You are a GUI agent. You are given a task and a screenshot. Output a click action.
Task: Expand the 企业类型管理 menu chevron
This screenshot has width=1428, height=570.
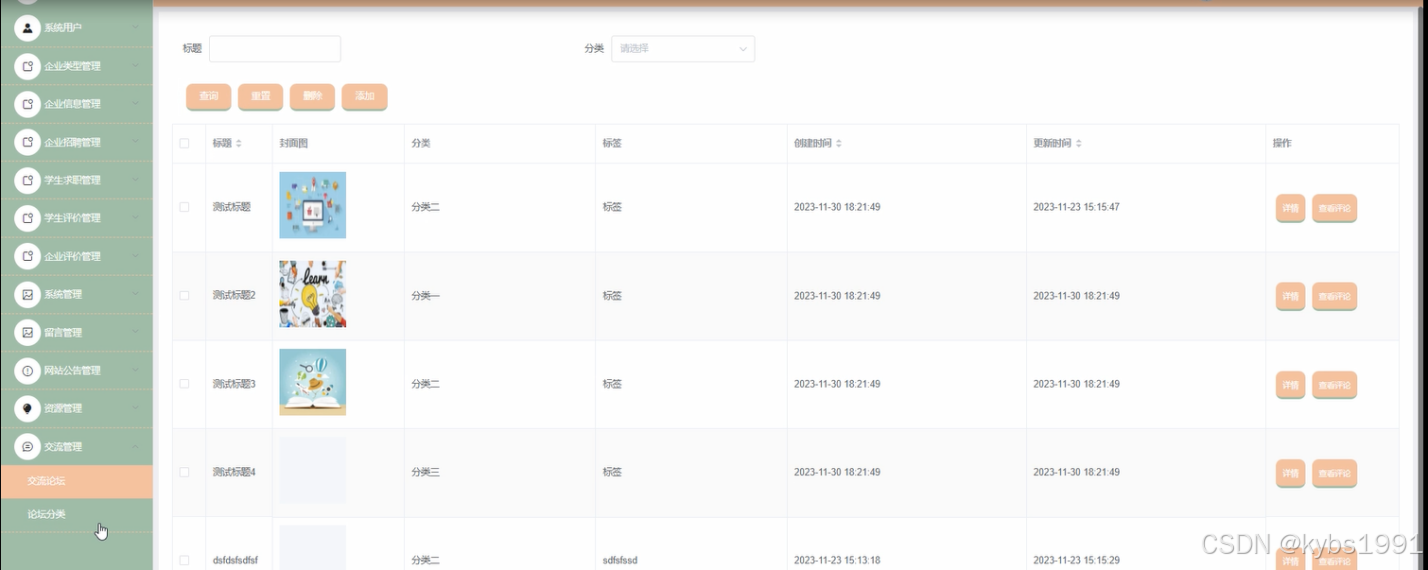(x=135, y=65)
